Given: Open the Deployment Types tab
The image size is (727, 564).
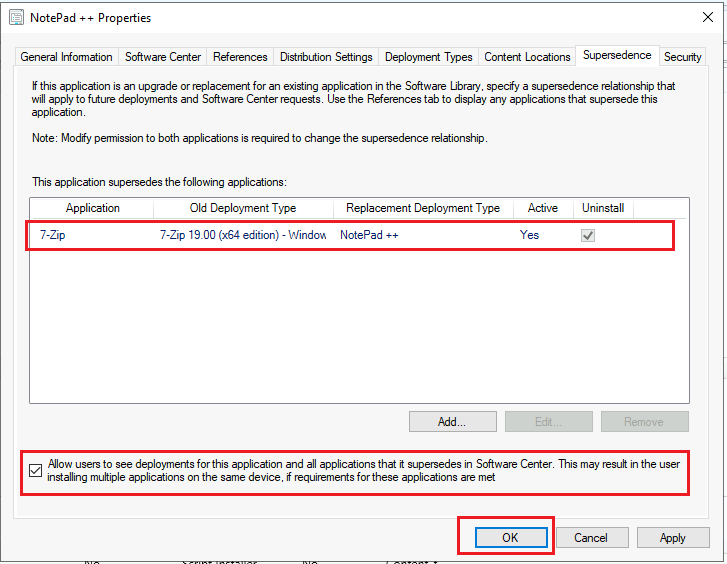Looking at the screenshot, I should (x=428, y=57).
